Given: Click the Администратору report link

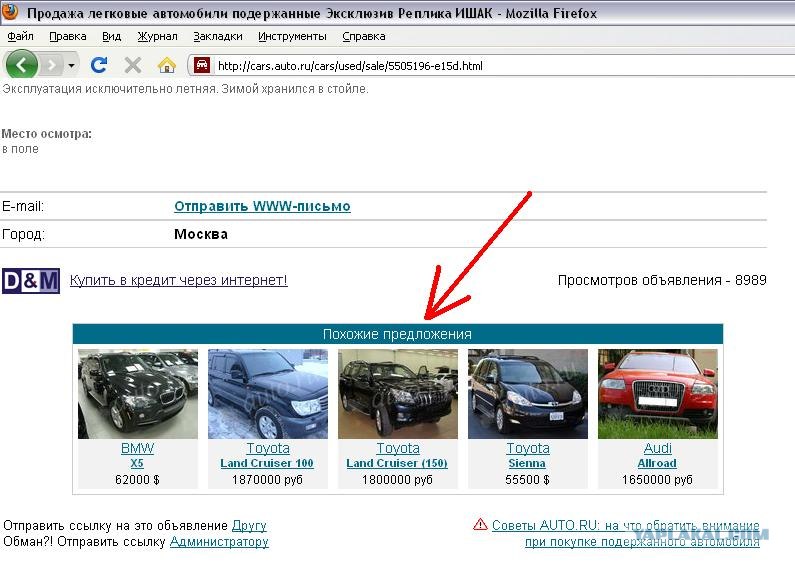Looking at the screenshot, I should pyautogui.click(x=219, y=542).
